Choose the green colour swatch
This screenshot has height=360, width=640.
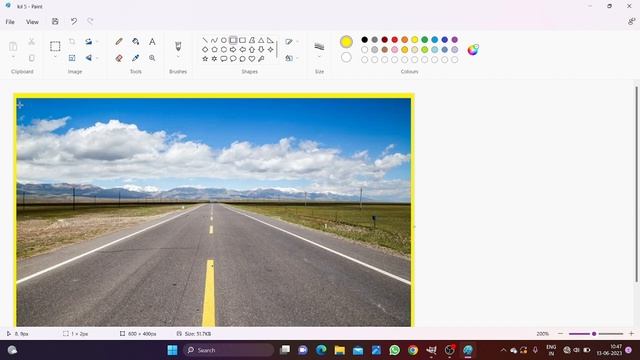pyautogui.click(x=424, y=40)
